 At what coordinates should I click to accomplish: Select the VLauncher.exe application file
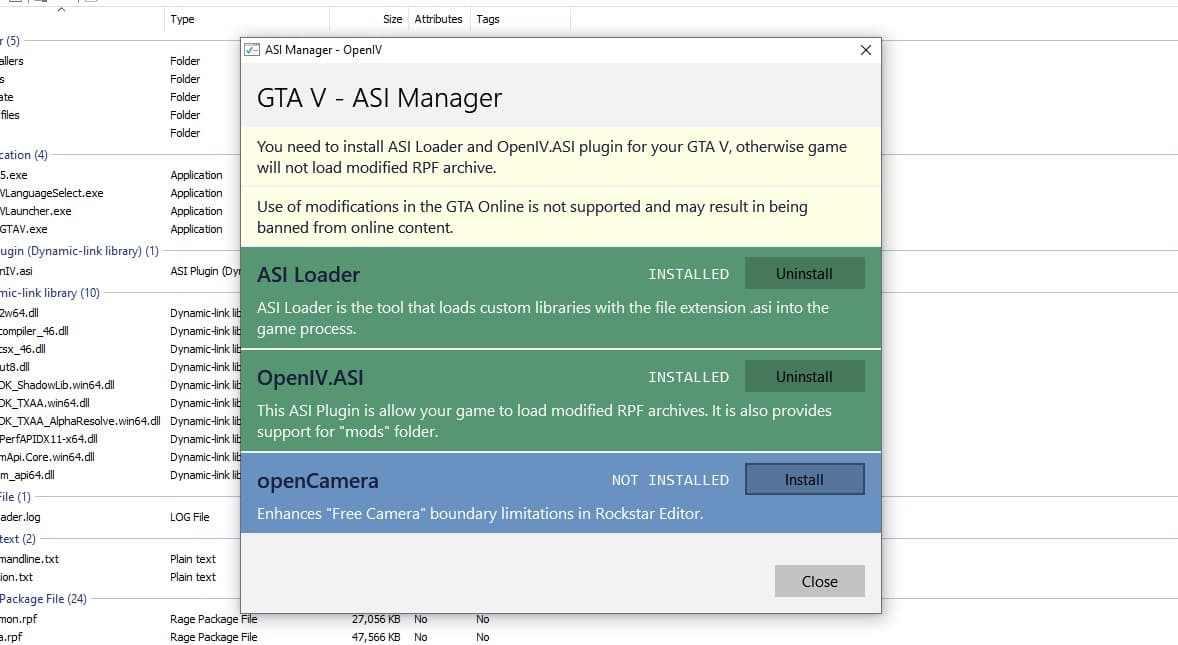[x=35, y=211]
